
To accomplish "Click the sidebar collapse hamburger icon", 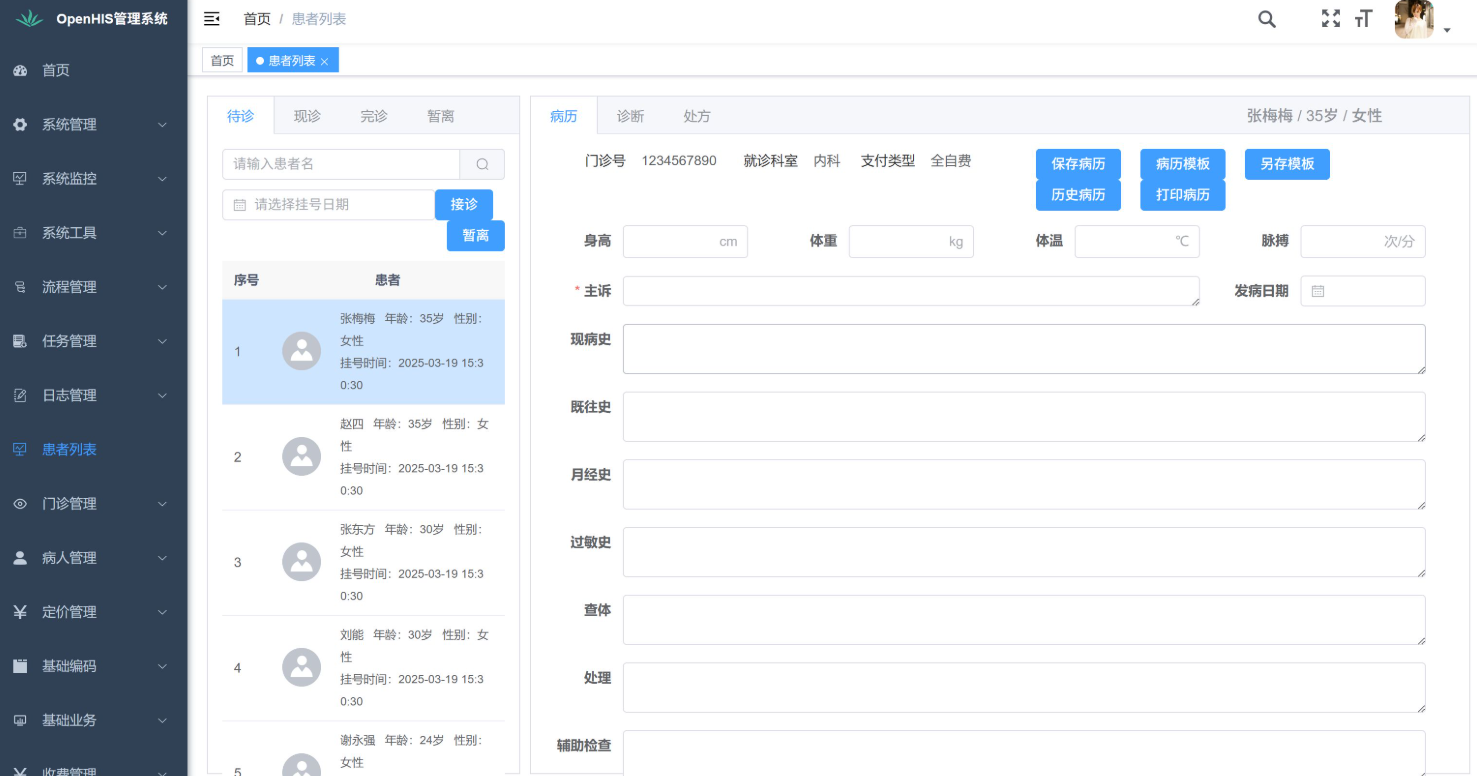I will (x=212, y=19).
